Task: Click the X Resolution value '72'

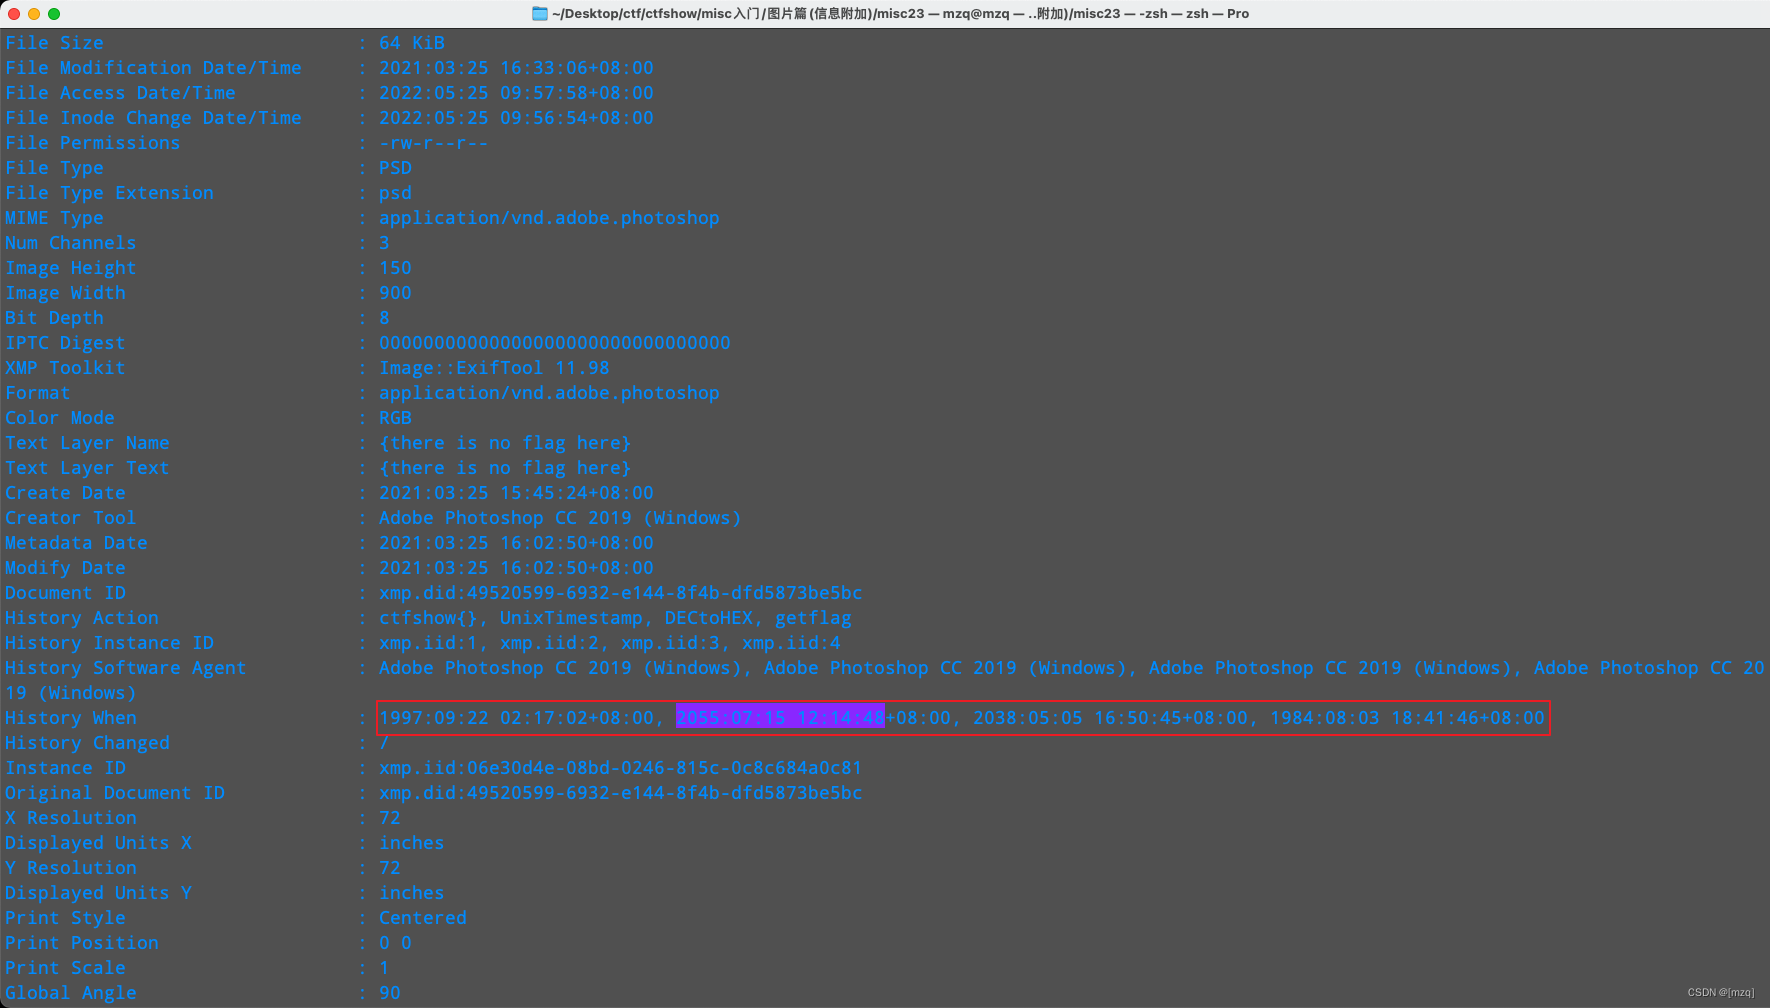Action: (390, 818)
